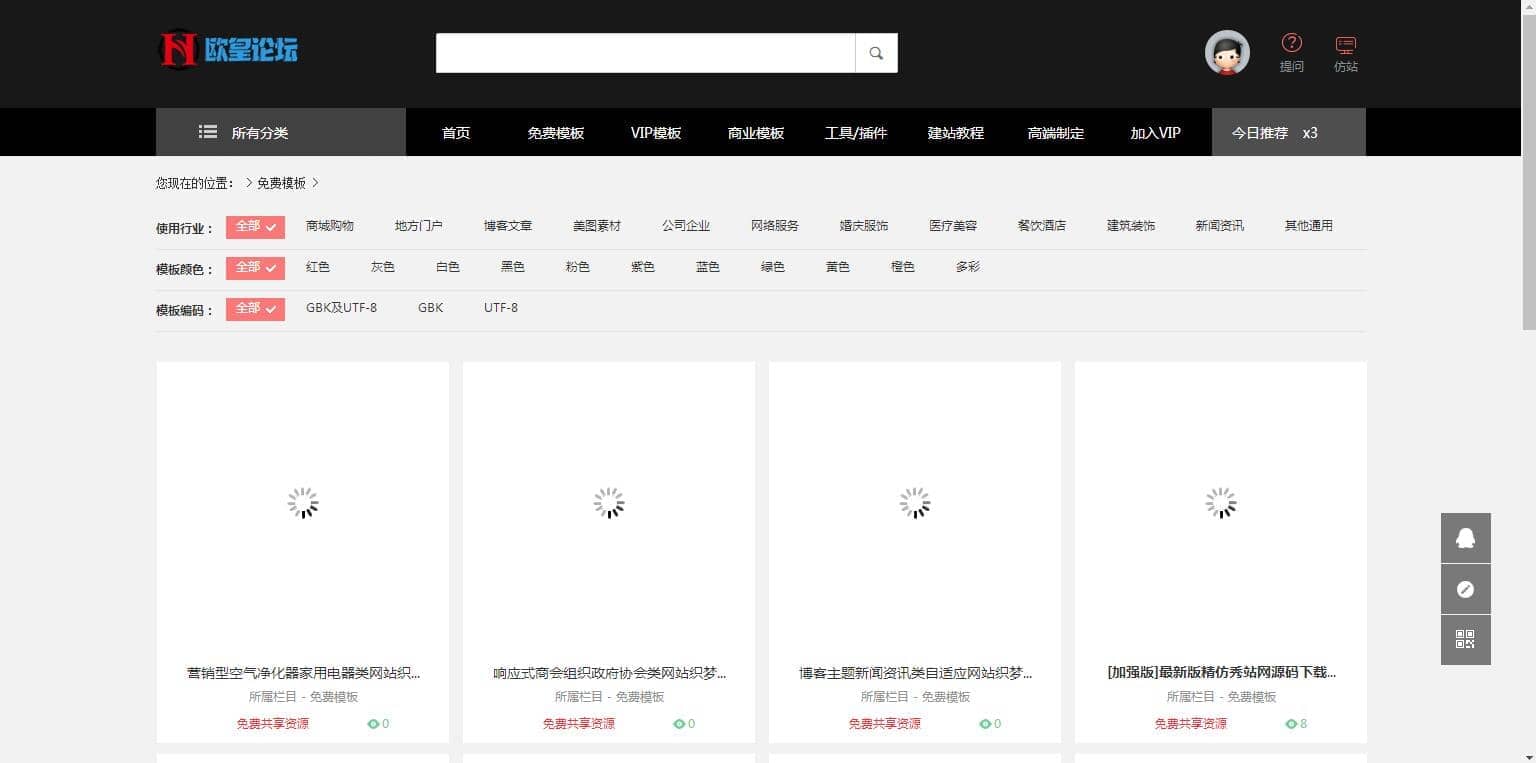The width and height of the screenshot is (1536, 763).
Task: Click the compass floating side button
Action: (x=1466, y=589)
